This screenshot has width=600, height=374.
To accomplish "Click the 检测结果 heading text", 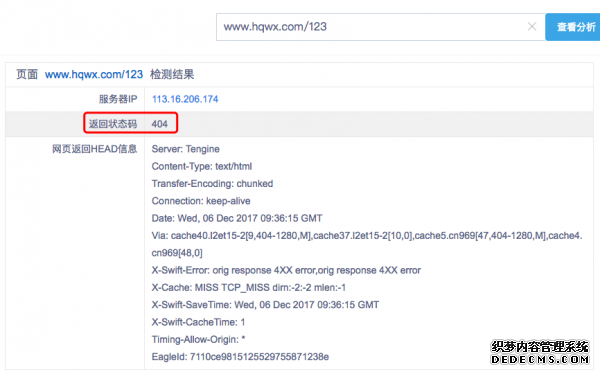I will tap(172, 74).
